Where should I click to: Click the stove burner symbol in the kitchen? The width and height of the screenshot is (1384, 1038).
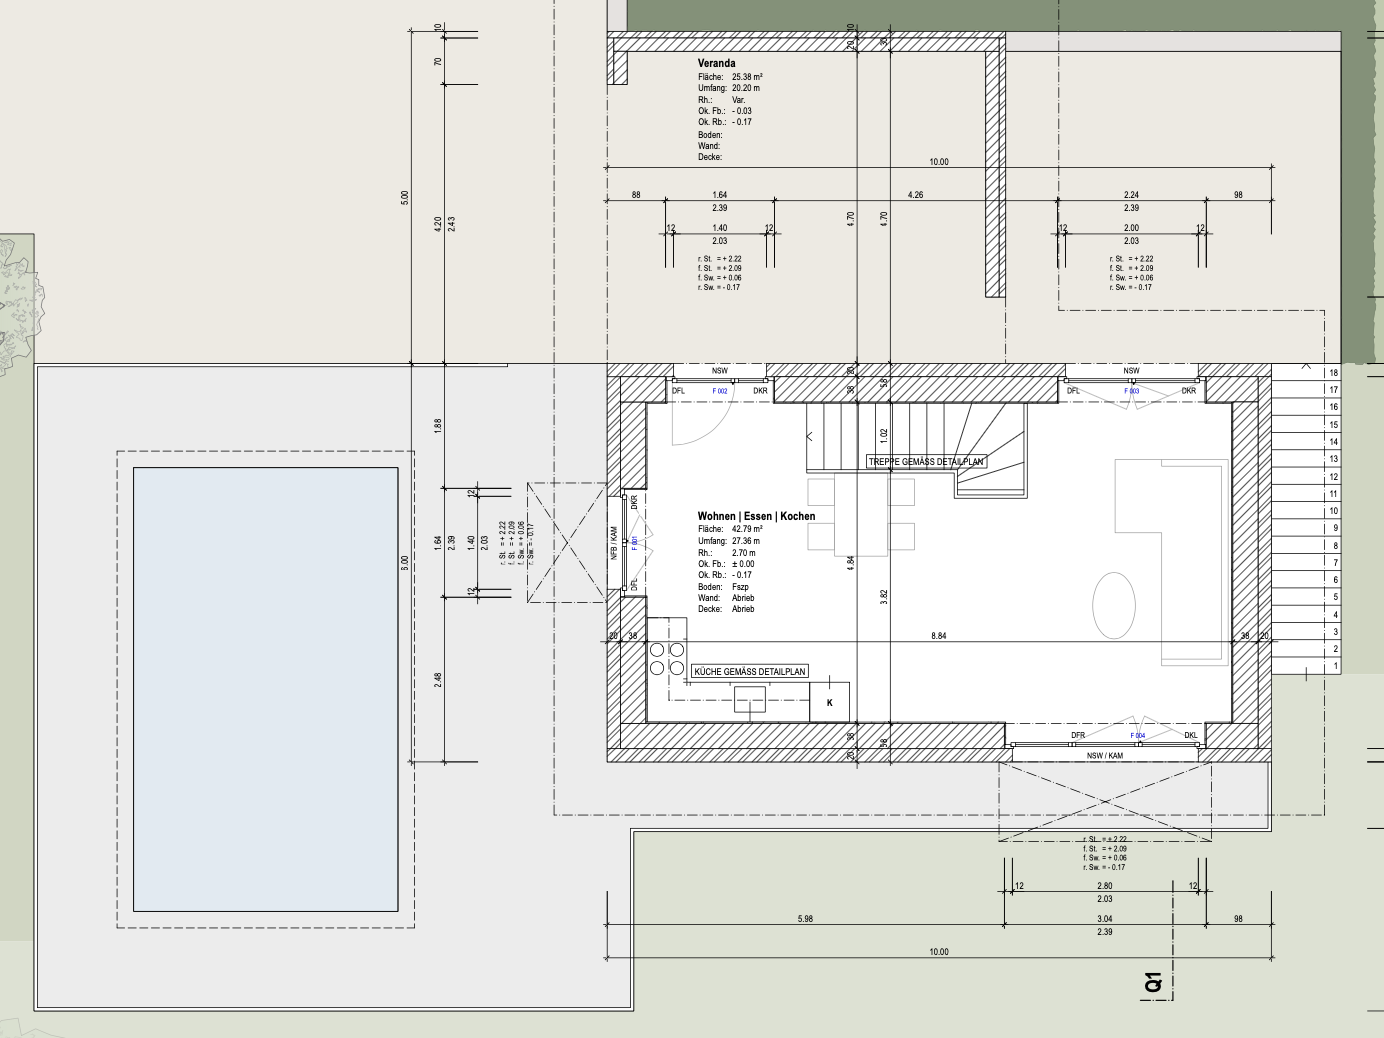666,658
